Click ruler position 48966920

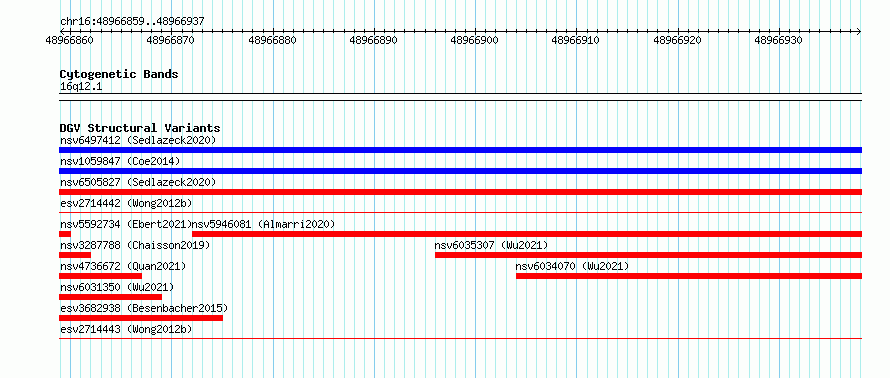click(x=677, y=40)
